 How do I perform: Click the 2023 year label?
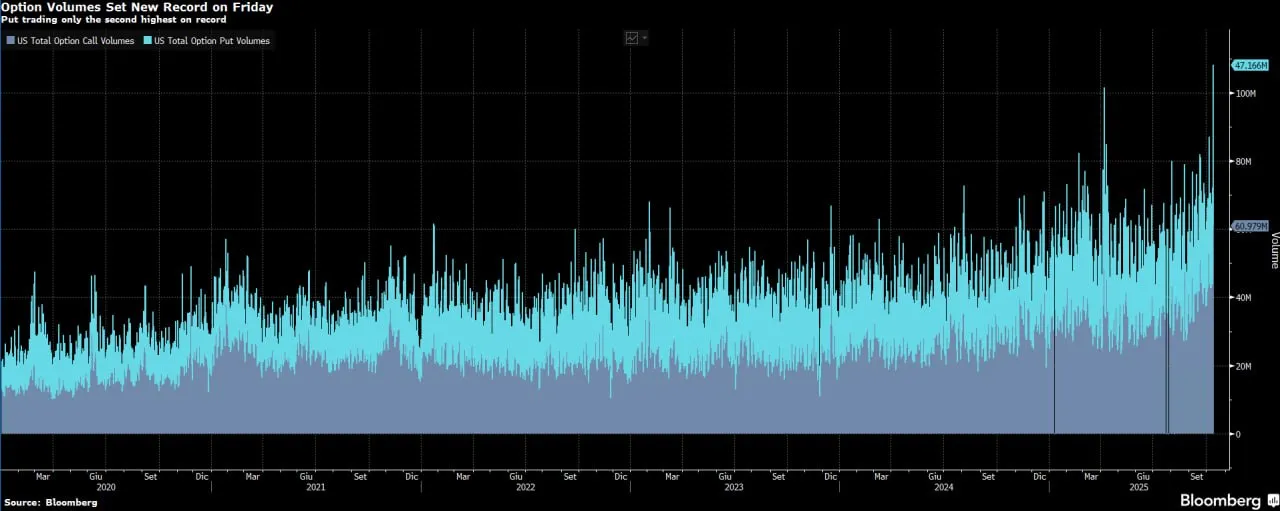tap(734, 487)
